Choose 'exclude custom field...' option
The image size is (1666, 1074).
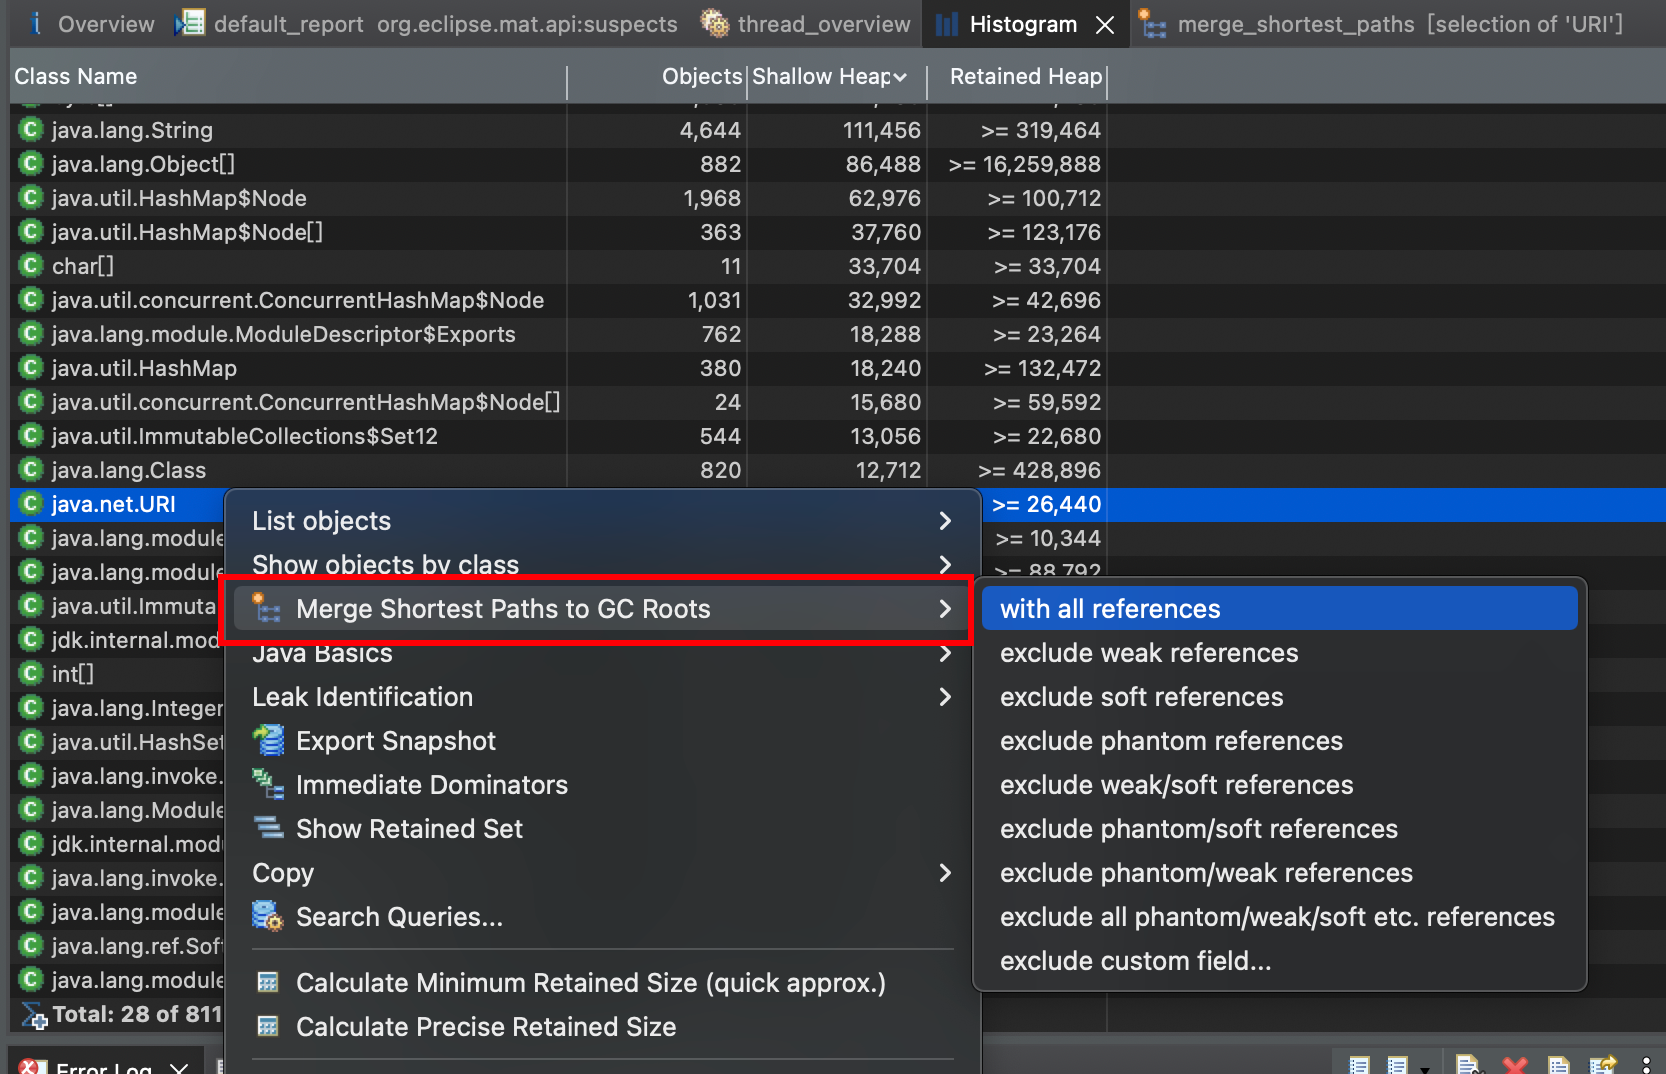coord(1280,961)
